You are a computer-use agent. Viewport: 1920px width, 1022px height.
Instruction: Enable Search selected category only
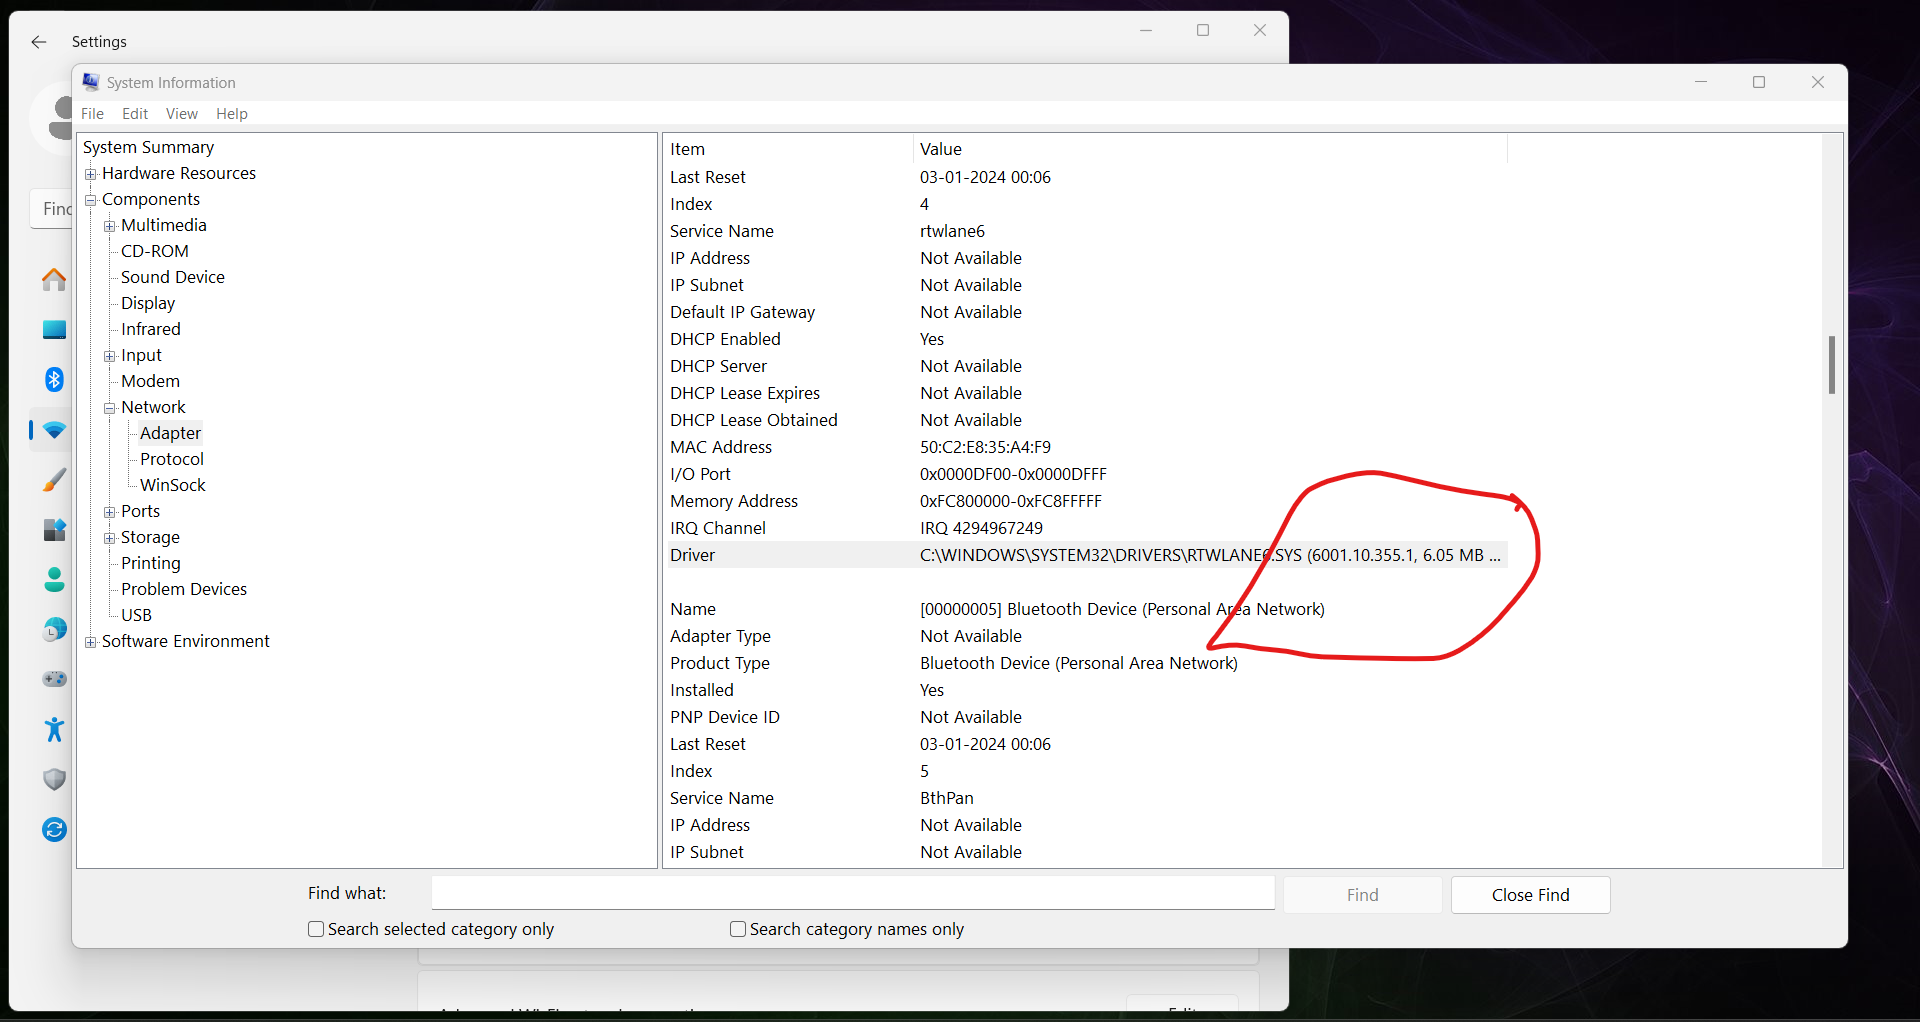coord(315,929)
